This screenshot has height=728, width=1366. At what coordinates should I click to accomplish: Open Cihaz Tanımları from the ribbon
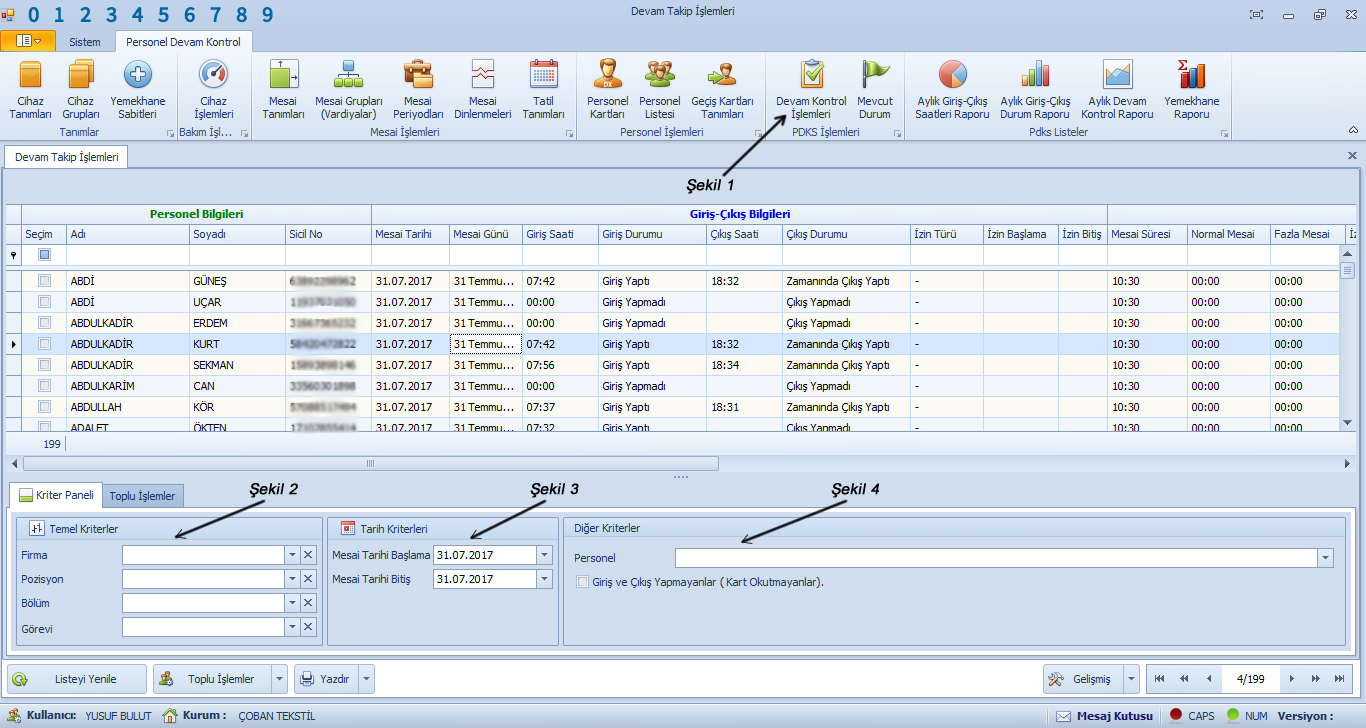coord(30,89)
